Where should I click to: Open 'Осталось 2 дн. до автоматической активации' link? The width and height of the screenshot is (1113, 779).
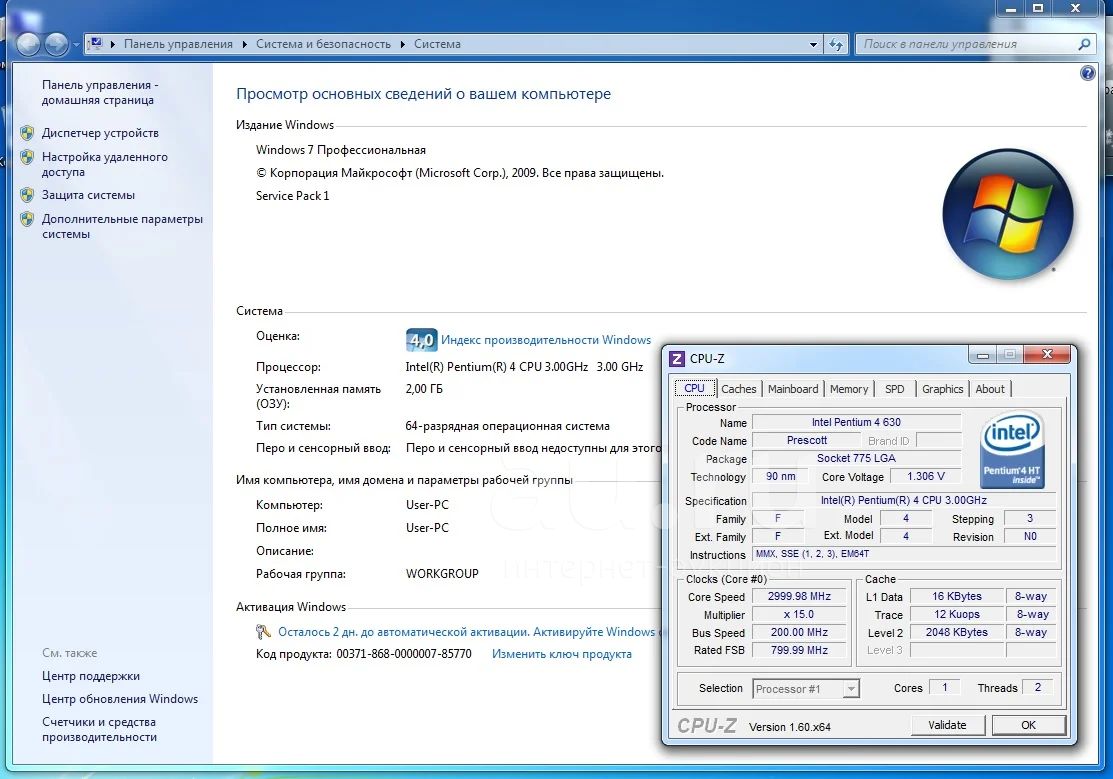pyautogui.click(x=468, y=632)
